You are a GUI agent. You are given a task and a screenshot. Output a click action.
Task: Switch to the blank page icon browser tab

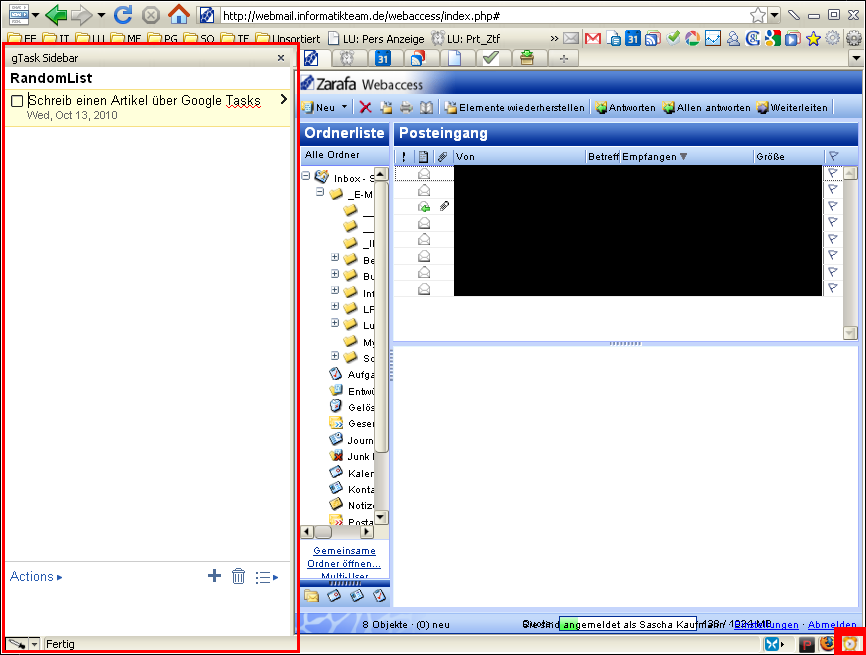coord(455,58)
